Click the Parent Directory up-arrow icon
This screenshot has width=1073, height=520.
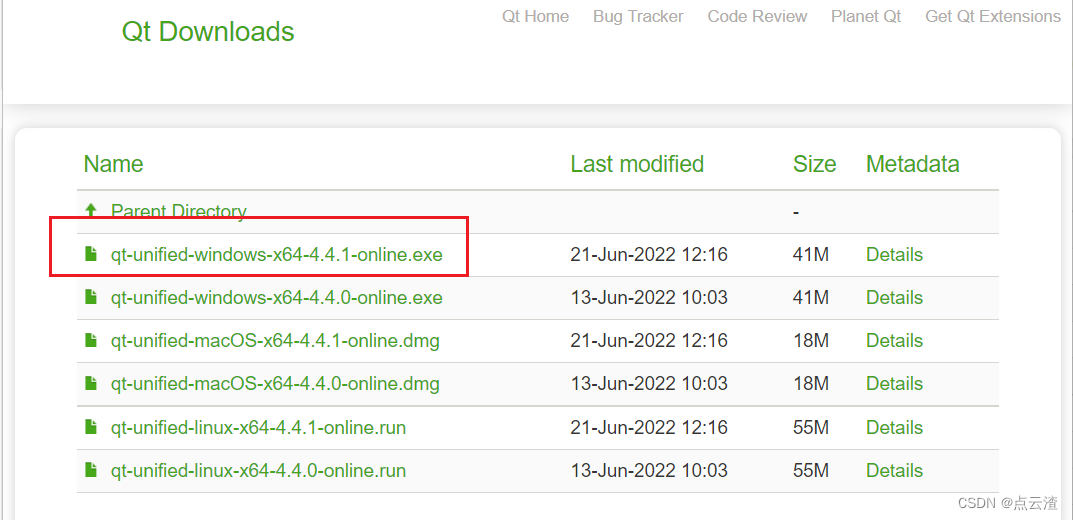coord(90,211)
